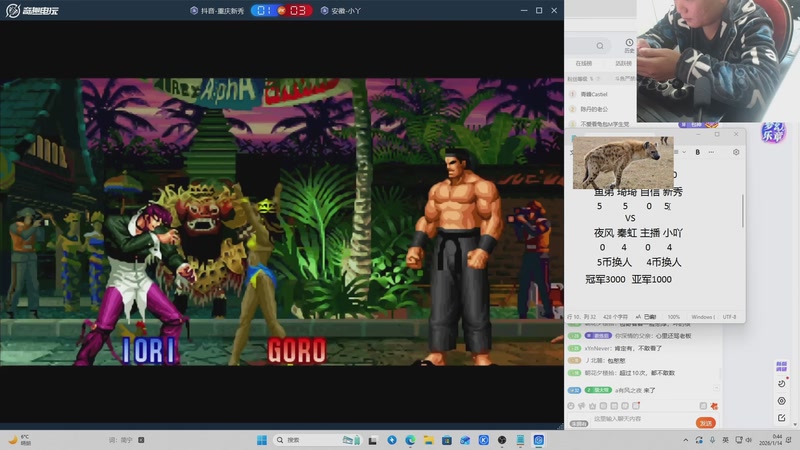Screen dimensions: 800x450
Task: Click the volume icon in system tray
Action: (748, 440)
